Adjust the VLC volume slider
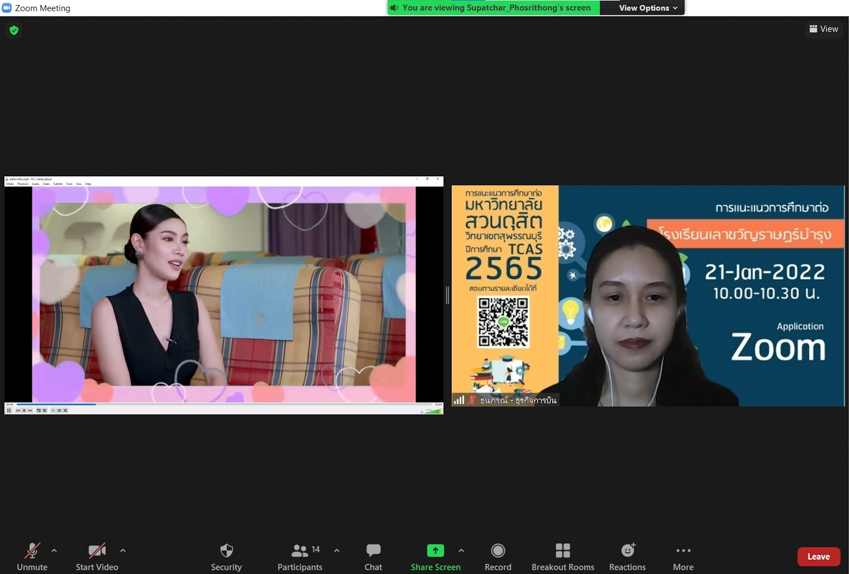The height and width of the screenshot is (574, 850). pyautogui.click(x=433, y=411)
